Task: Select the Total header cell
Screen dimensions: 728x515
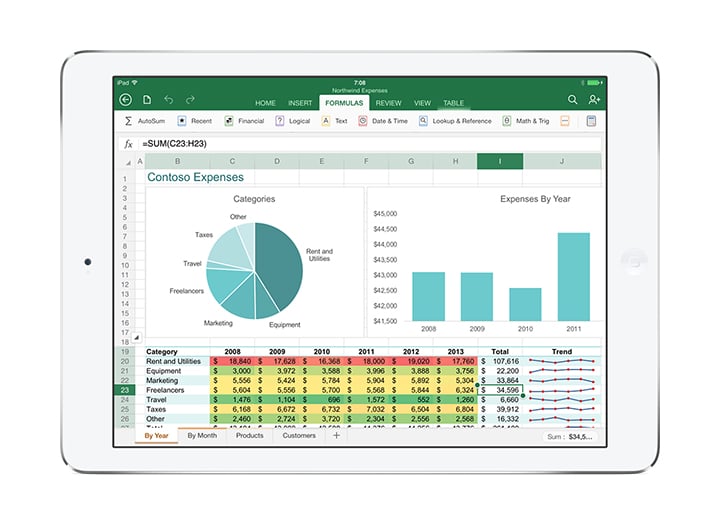Action: coord(500,352)
